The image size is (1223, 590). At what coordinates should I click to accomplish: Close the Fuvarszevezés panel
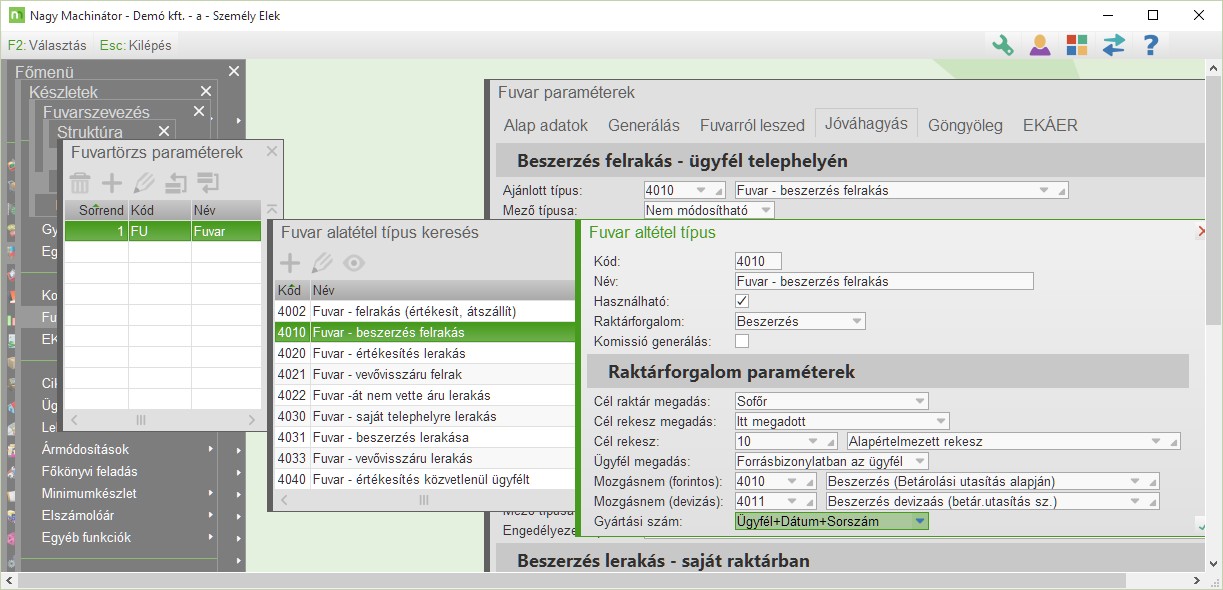tap(199, 111)
